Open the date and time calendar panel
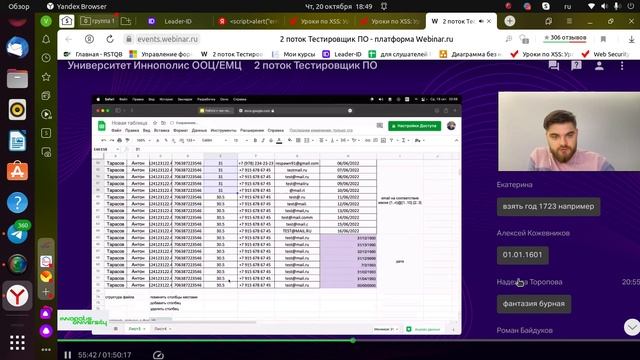Viewport: 640px width, 360px height. pos(339,6)
